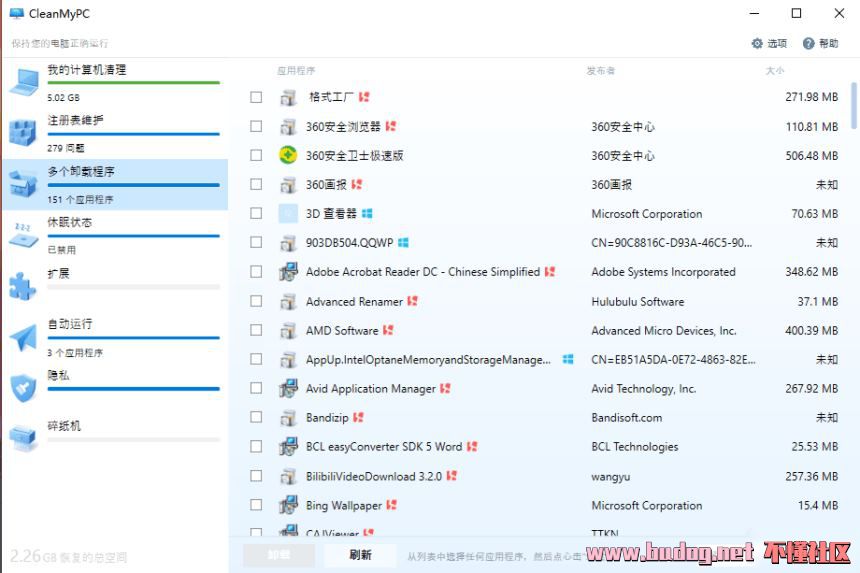This screenshot has height=573, width=860.
Task: Select the 多个卸载程序 section label
Action: point(81,172)
